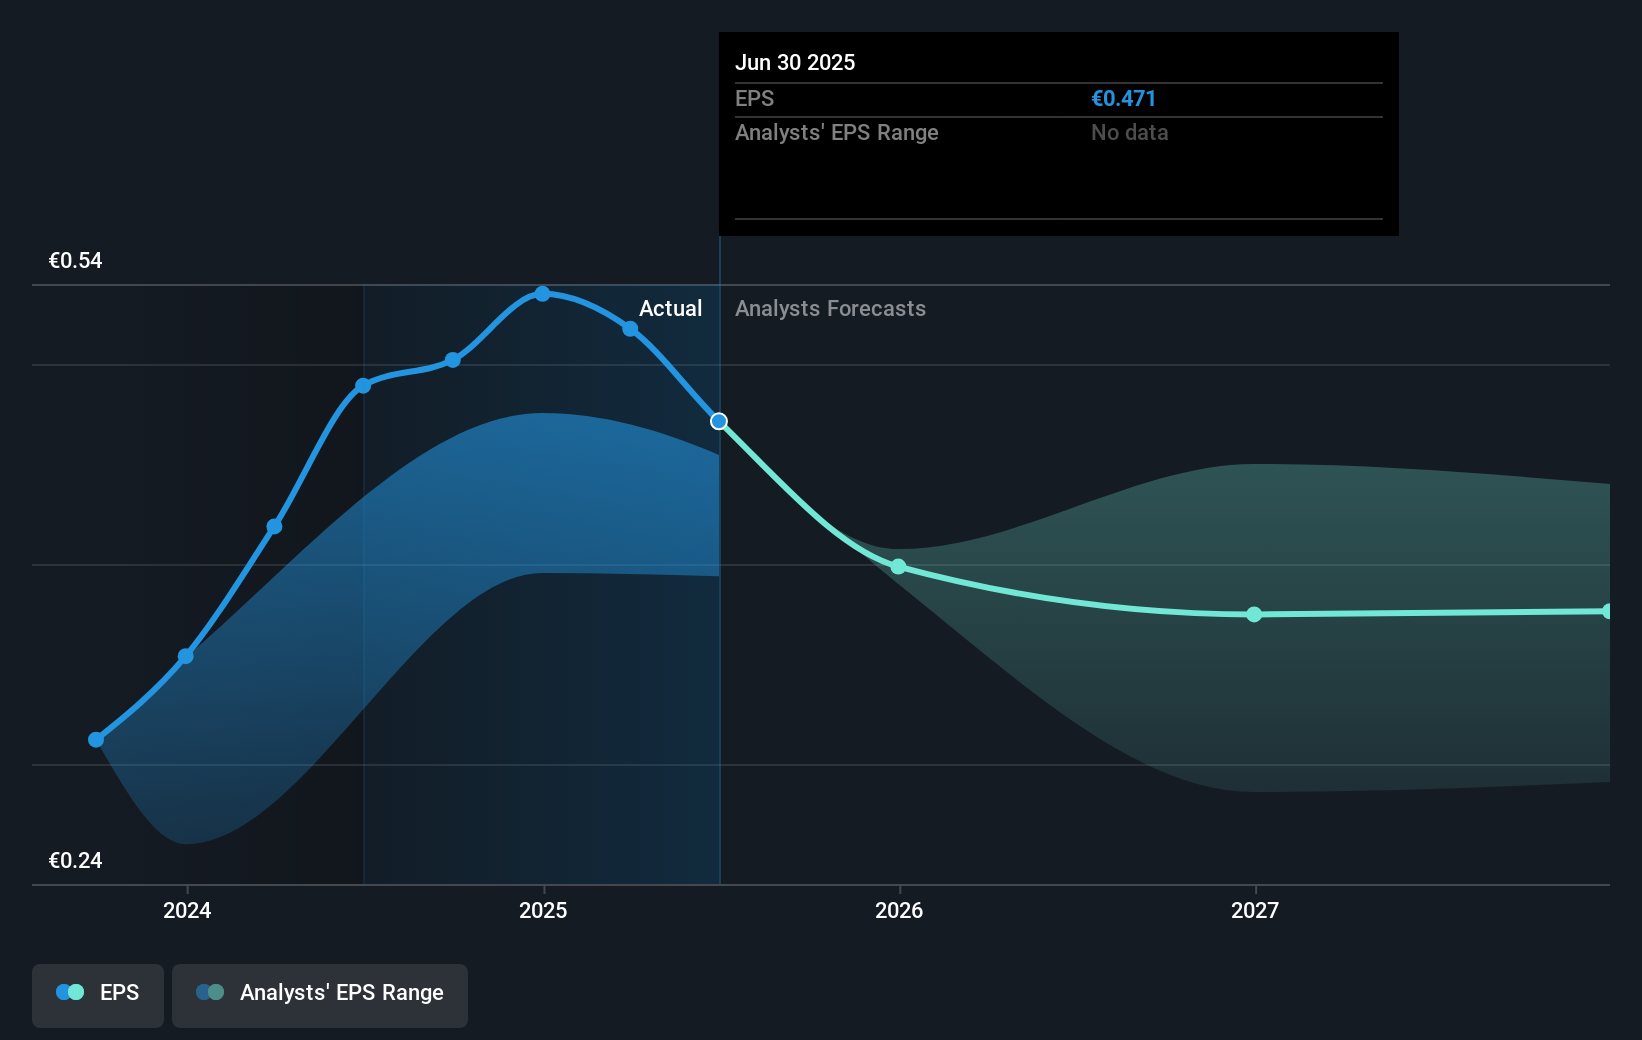This screenshot has height=1040, width=1642.
Task: Click the highlighted Jun 30 2025 data point
Action: click(718, 421)
